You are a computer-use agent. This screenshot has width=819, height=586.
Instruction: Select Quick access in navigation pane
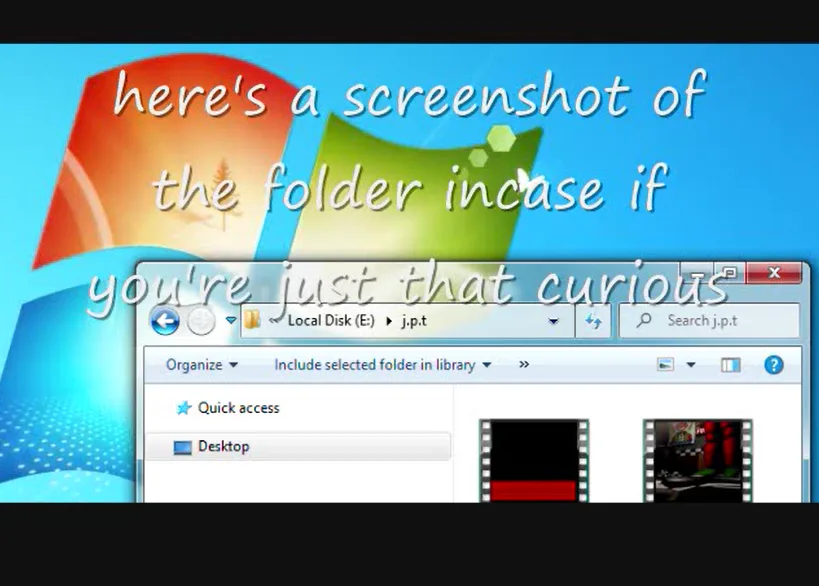(238, 408)
